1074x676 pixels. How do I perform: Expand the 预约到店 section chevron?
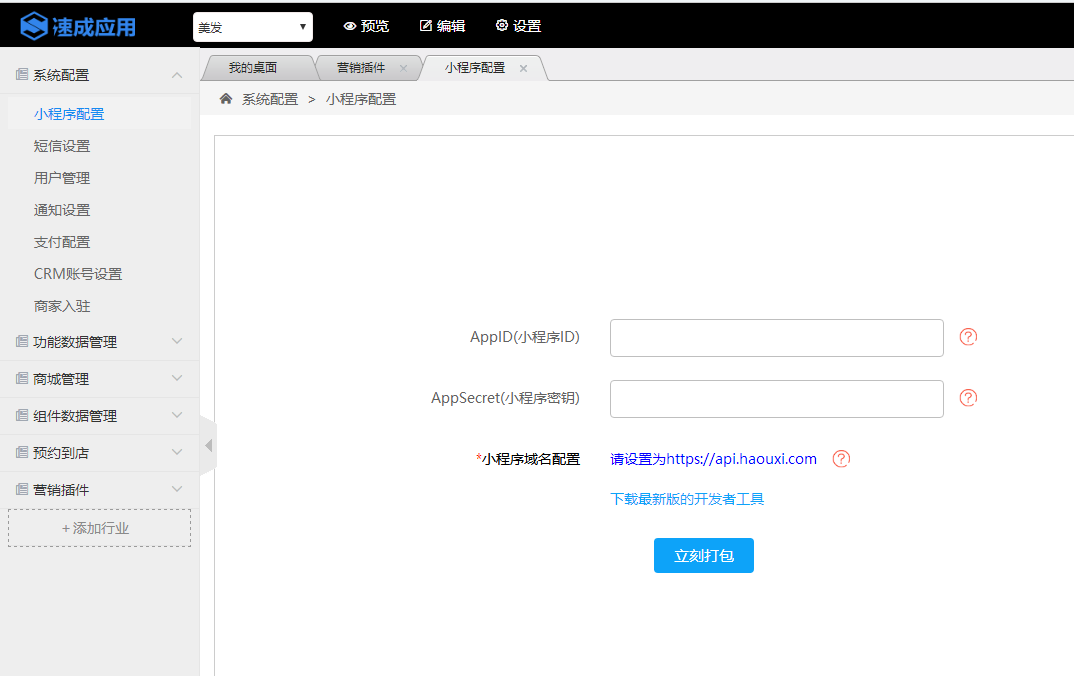tap(177, 452)
